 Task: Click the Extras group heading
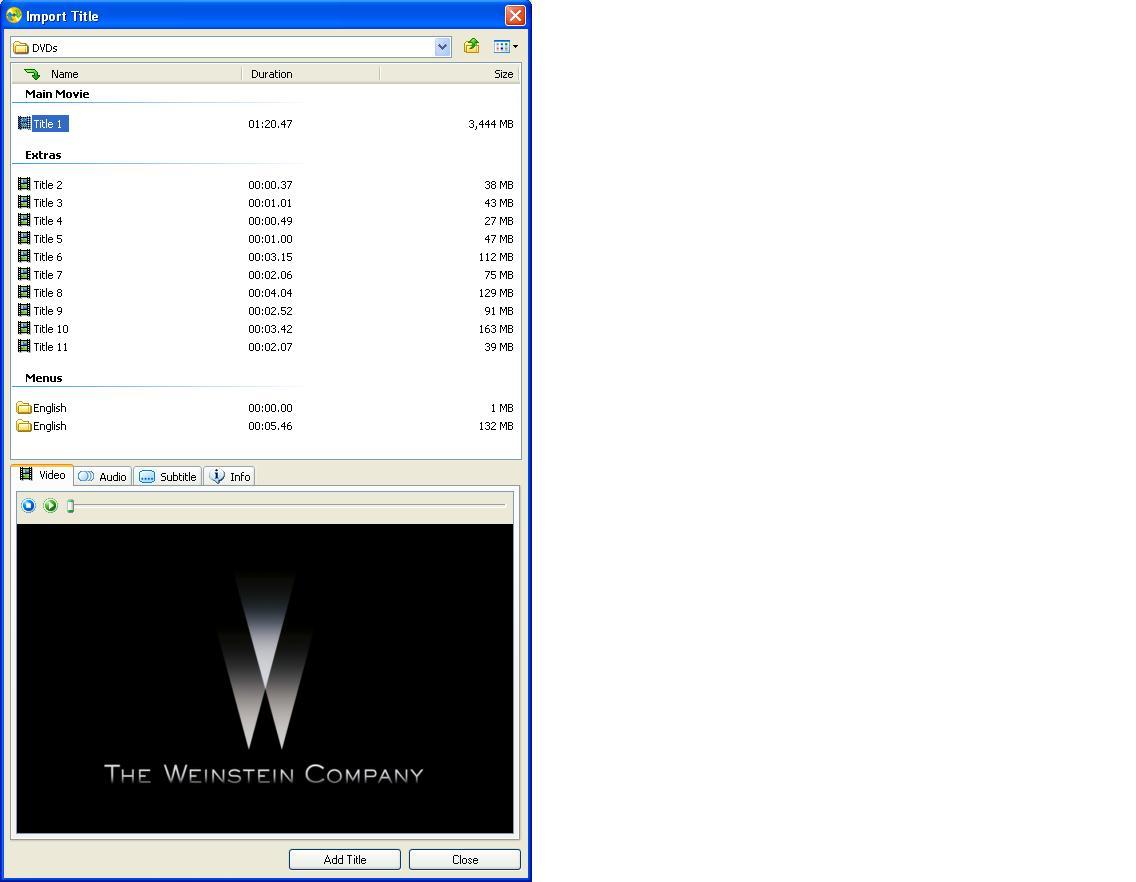click(43, 155)
